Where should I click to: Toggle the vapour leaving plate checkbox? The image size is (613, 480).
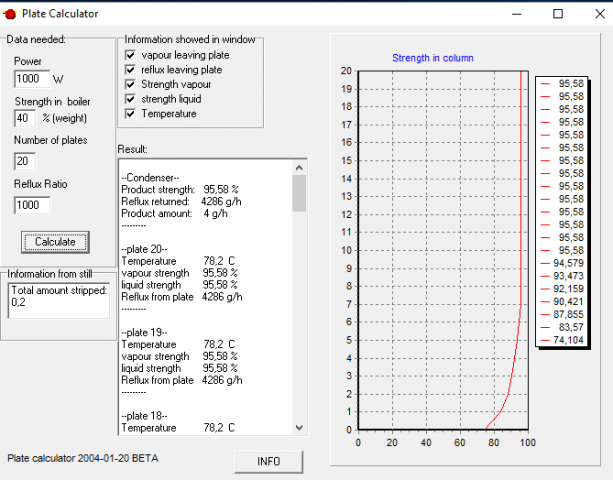130,55
